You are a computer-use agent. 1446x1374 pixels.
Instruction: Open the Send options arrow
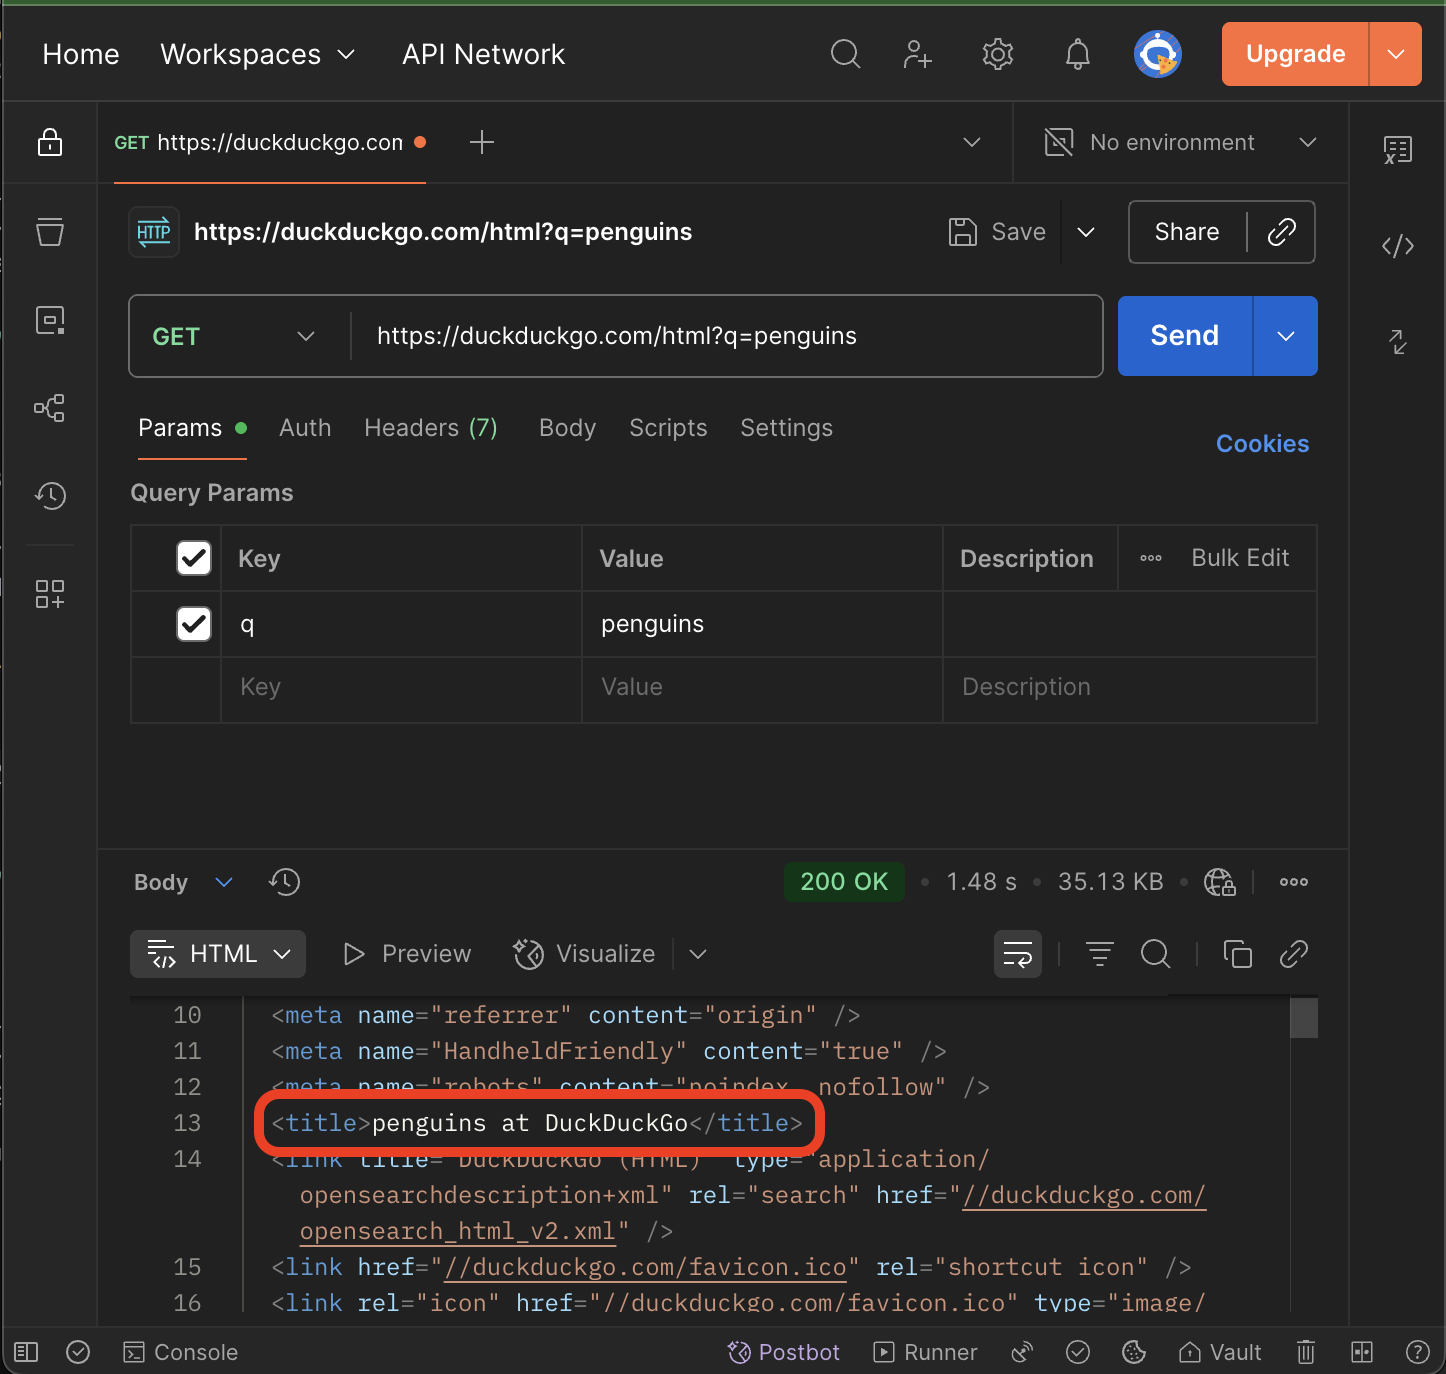click(x=1286, y=336)
